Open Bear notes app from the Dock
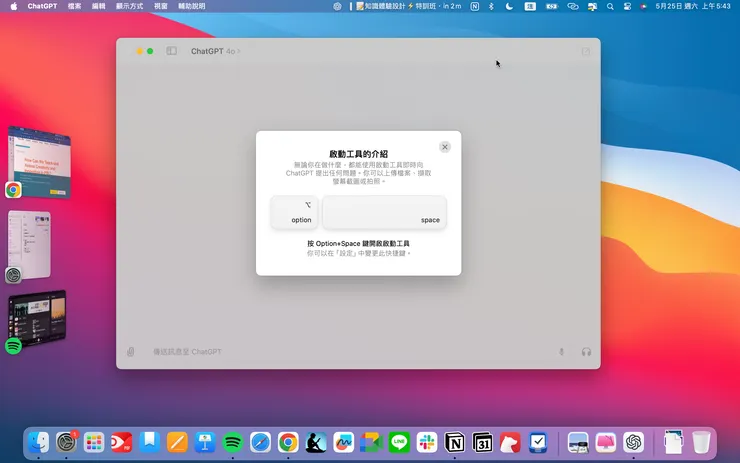This screenshot has width=740, height=463. click(510, 442)
